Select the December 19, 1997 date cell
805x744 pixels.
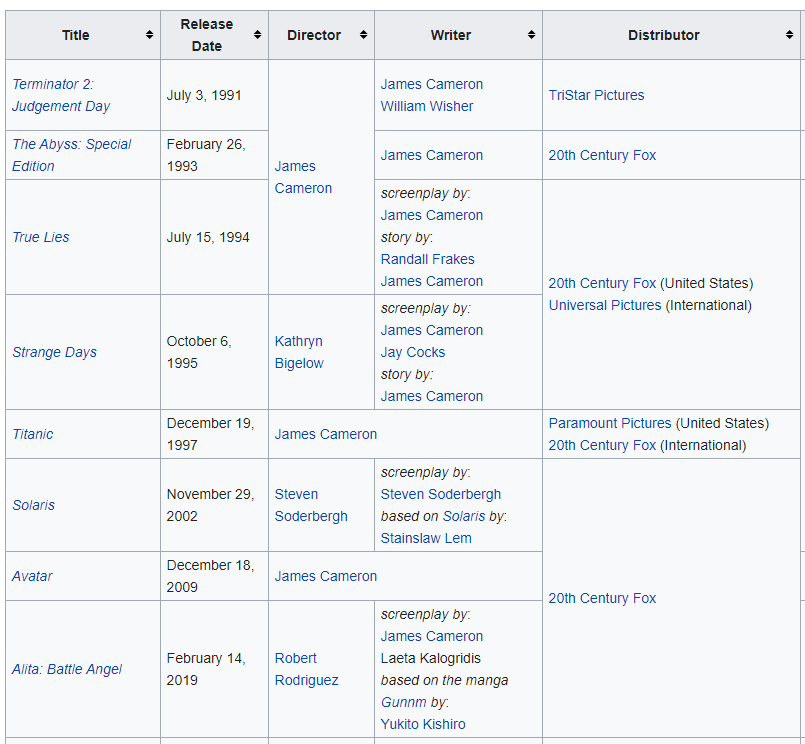pos(214,434)
